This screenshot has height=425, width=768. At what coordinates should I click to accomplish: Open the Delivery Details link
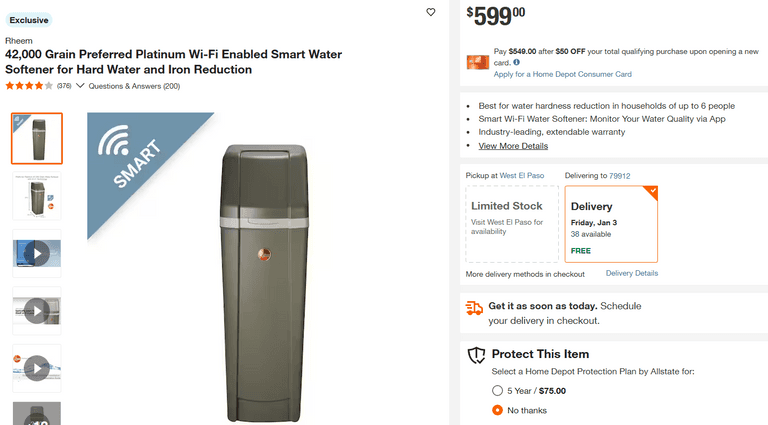632,273
